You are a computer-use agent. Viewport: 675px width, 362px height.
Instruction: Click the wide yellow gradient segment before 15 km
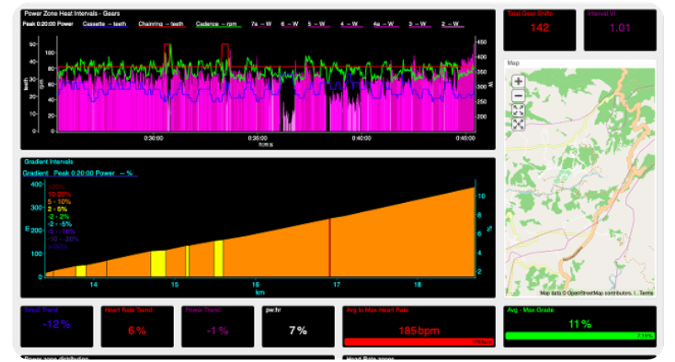point(158,263)
